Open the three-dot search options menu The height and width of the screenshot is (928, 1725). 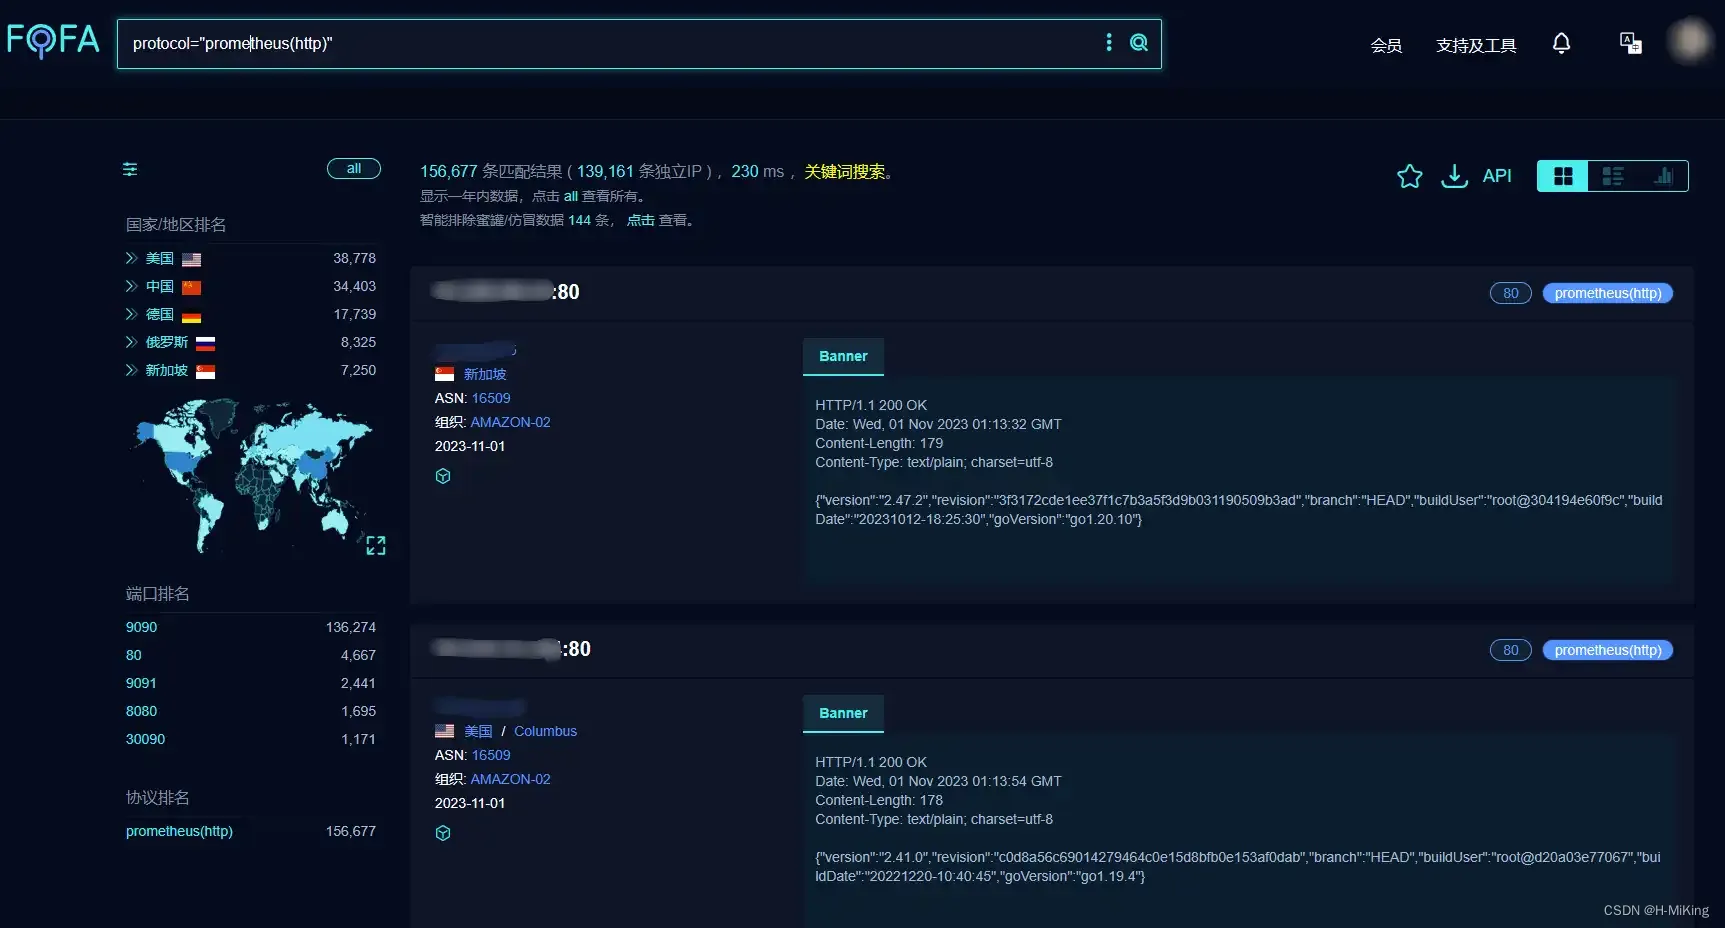click(x=1108, y=43)
